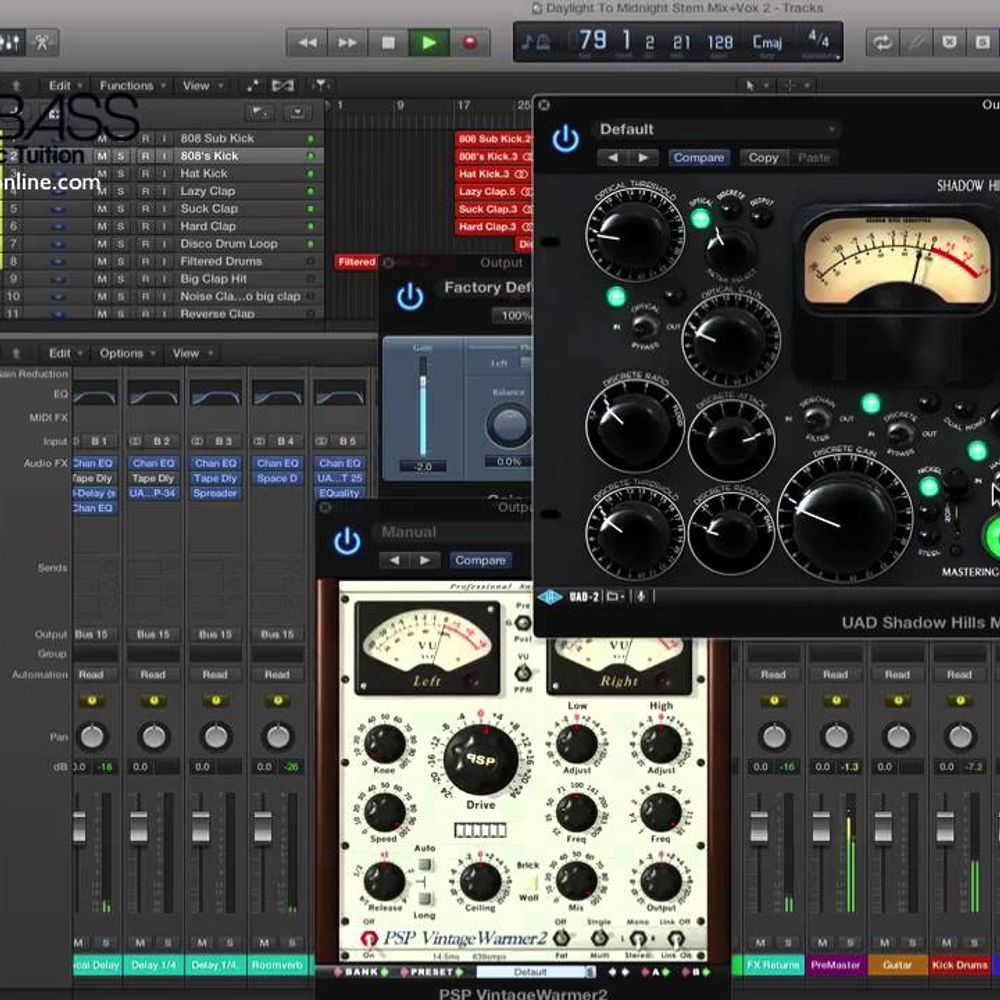The height and width of the screenshot is (1000, 1000).
Task: Open the Mixer Edit menu
Action: tap(65, 353)
